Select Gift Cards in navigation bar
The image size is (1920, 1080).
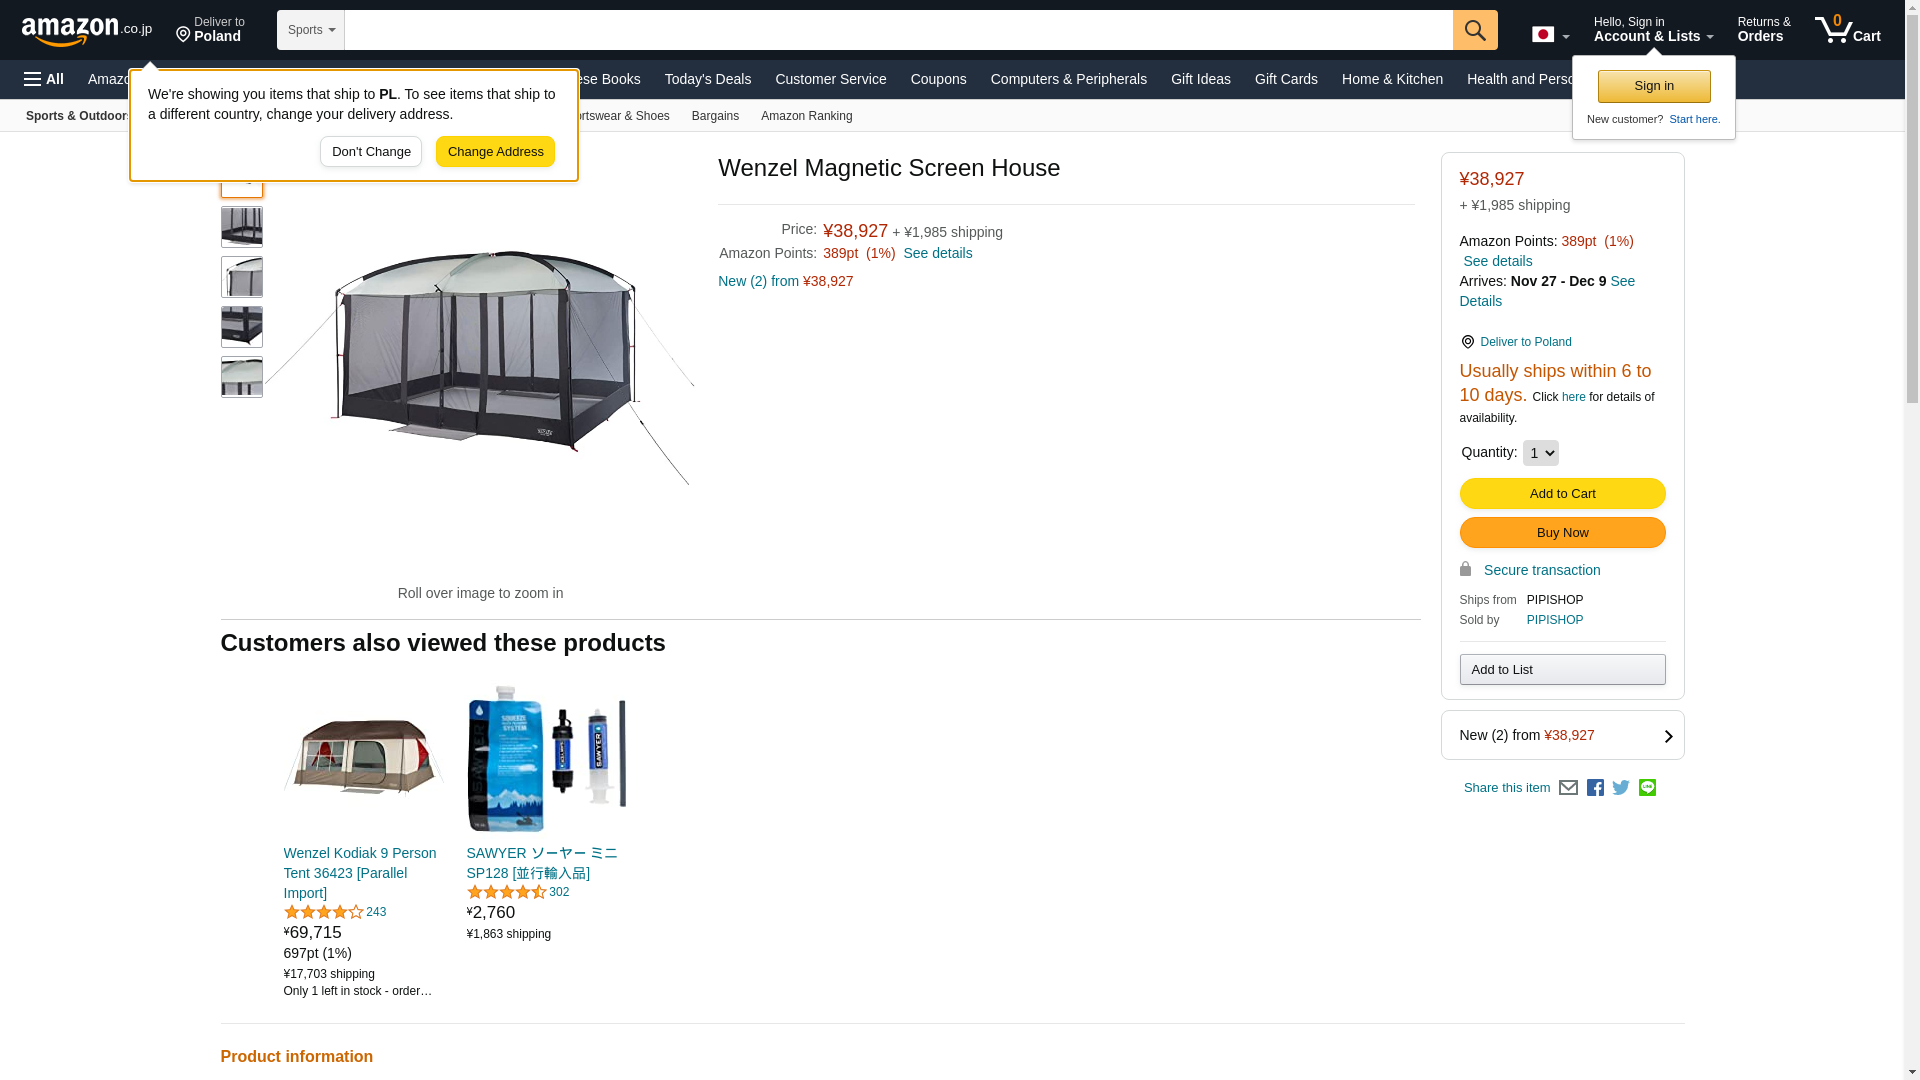point(1286,79)
